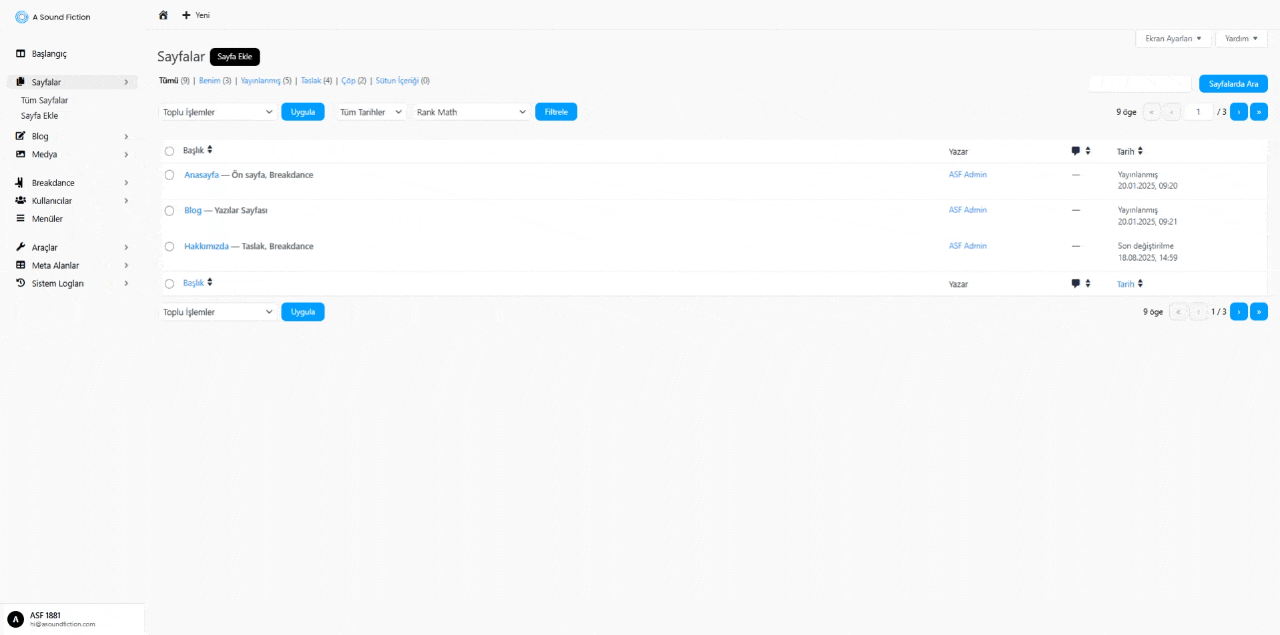The width and height of the screenshot is (1280, 635).
Task: Open the Tüm Tarihler date filter
Action: pyautogui.click(x=371, y=112)
